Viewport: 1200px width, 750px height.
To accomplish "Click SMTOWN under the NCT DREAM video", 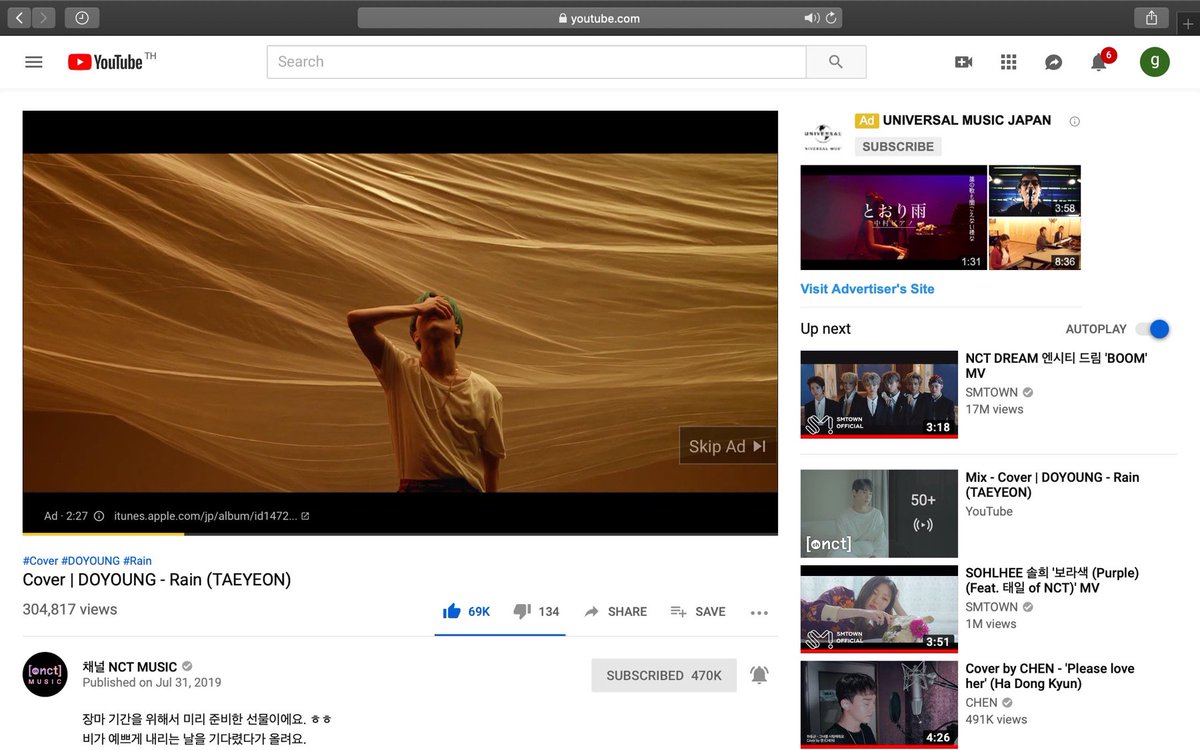I will pos(991,392).
